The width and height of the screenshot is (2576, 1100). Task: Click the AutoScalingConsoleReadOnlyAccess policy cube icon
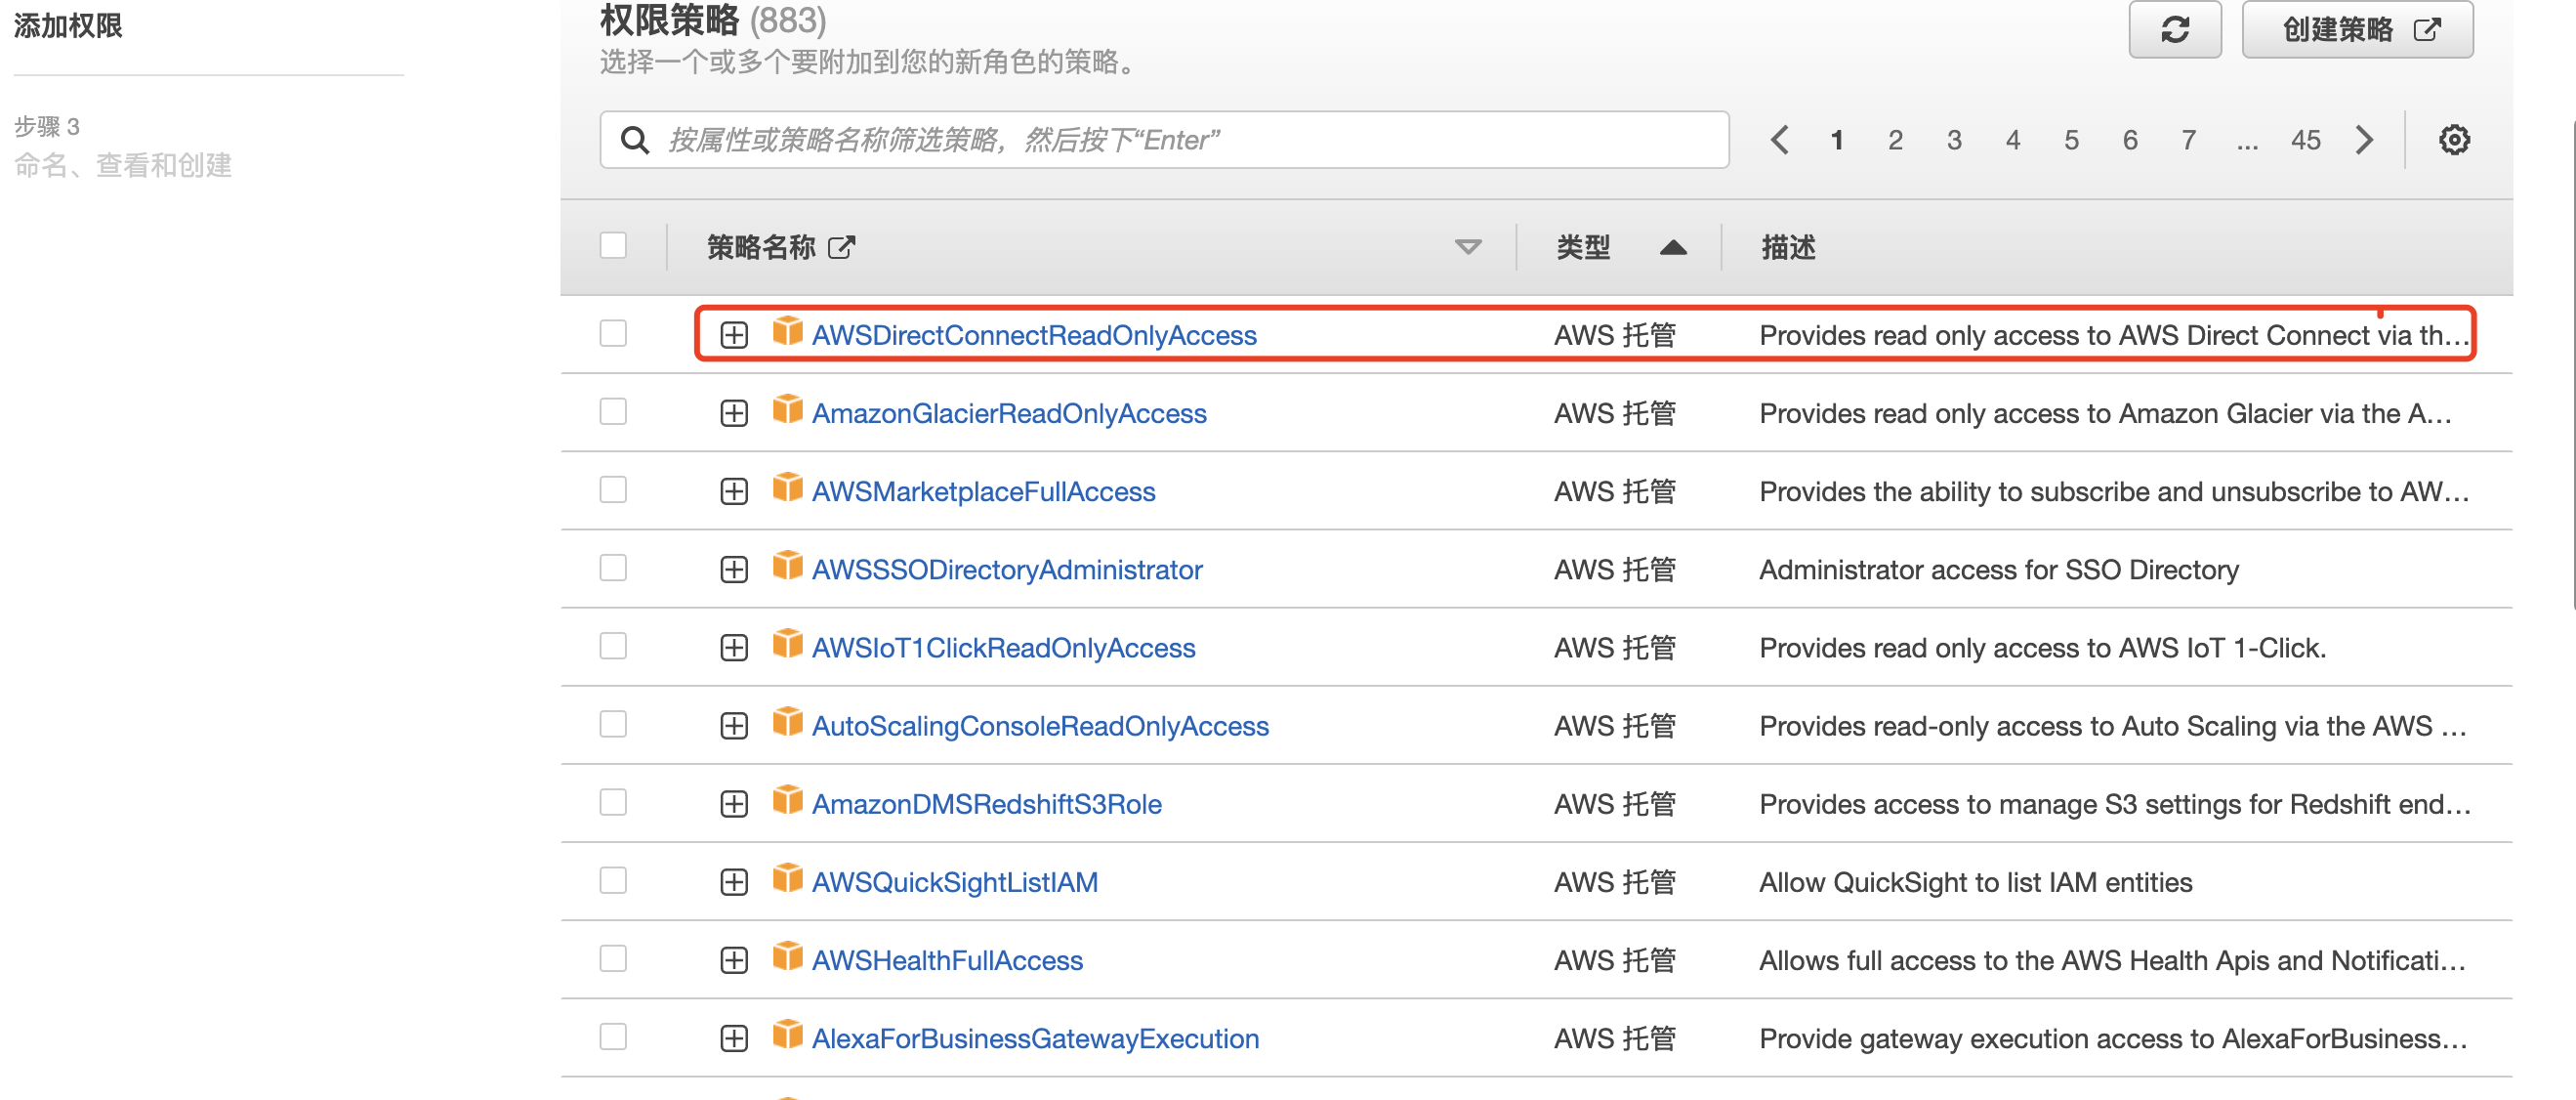click(787, 721)
